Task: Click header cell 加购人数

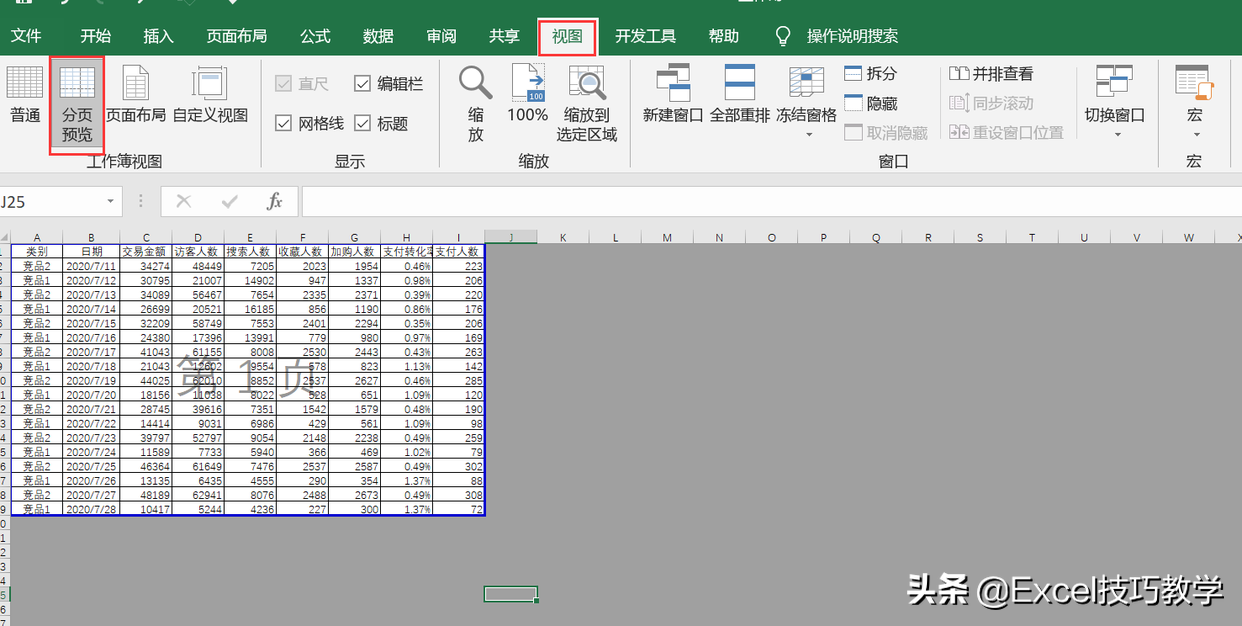Action: click(x=354, y=251)
